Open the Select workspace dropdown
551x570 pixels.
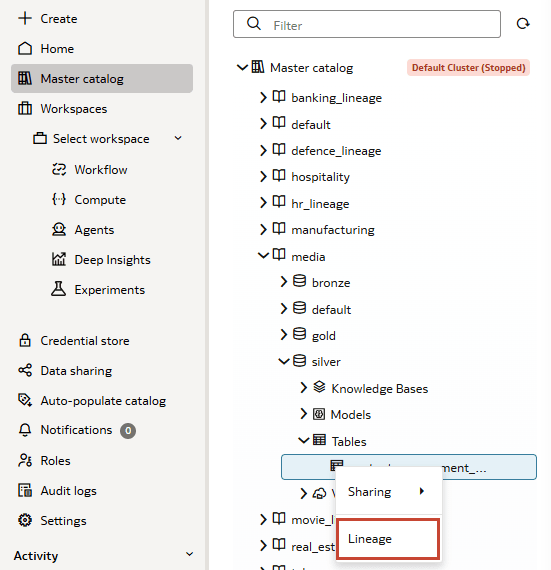pos(108,139)
